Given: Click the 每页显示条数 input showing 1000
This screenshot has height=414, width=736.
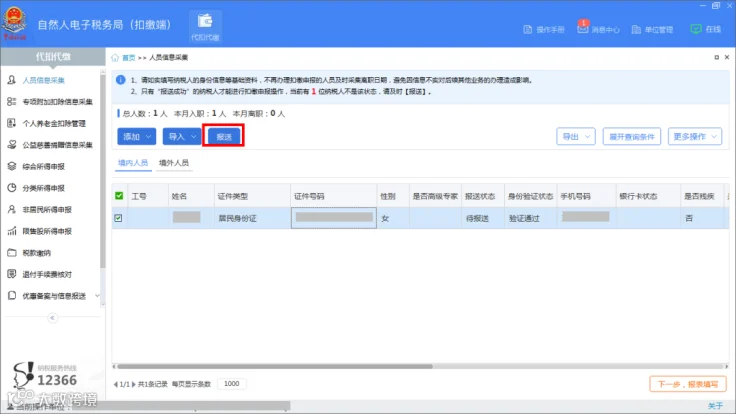Looking at the screenshot, I should point(232,384).
